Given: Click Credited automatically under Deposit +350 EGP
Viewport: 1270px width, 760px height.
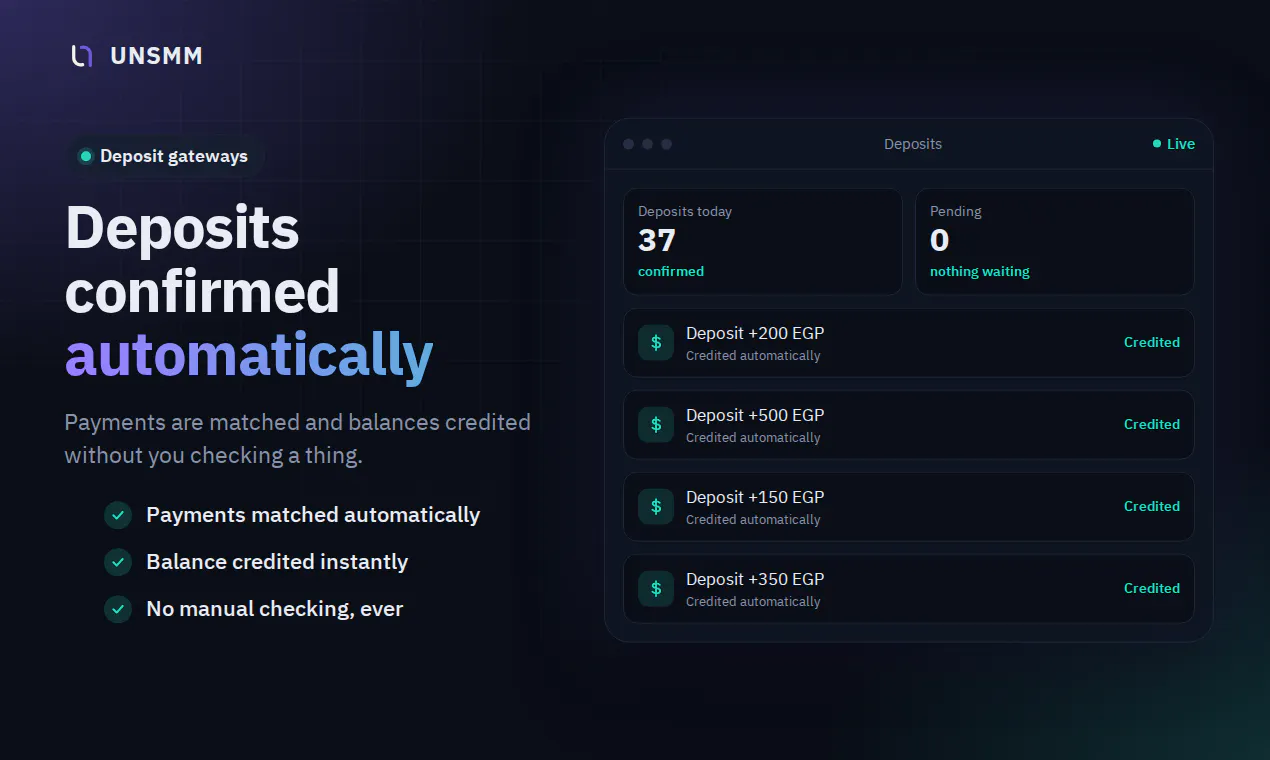Looking at the screenshot, I should tap(753, 602).
